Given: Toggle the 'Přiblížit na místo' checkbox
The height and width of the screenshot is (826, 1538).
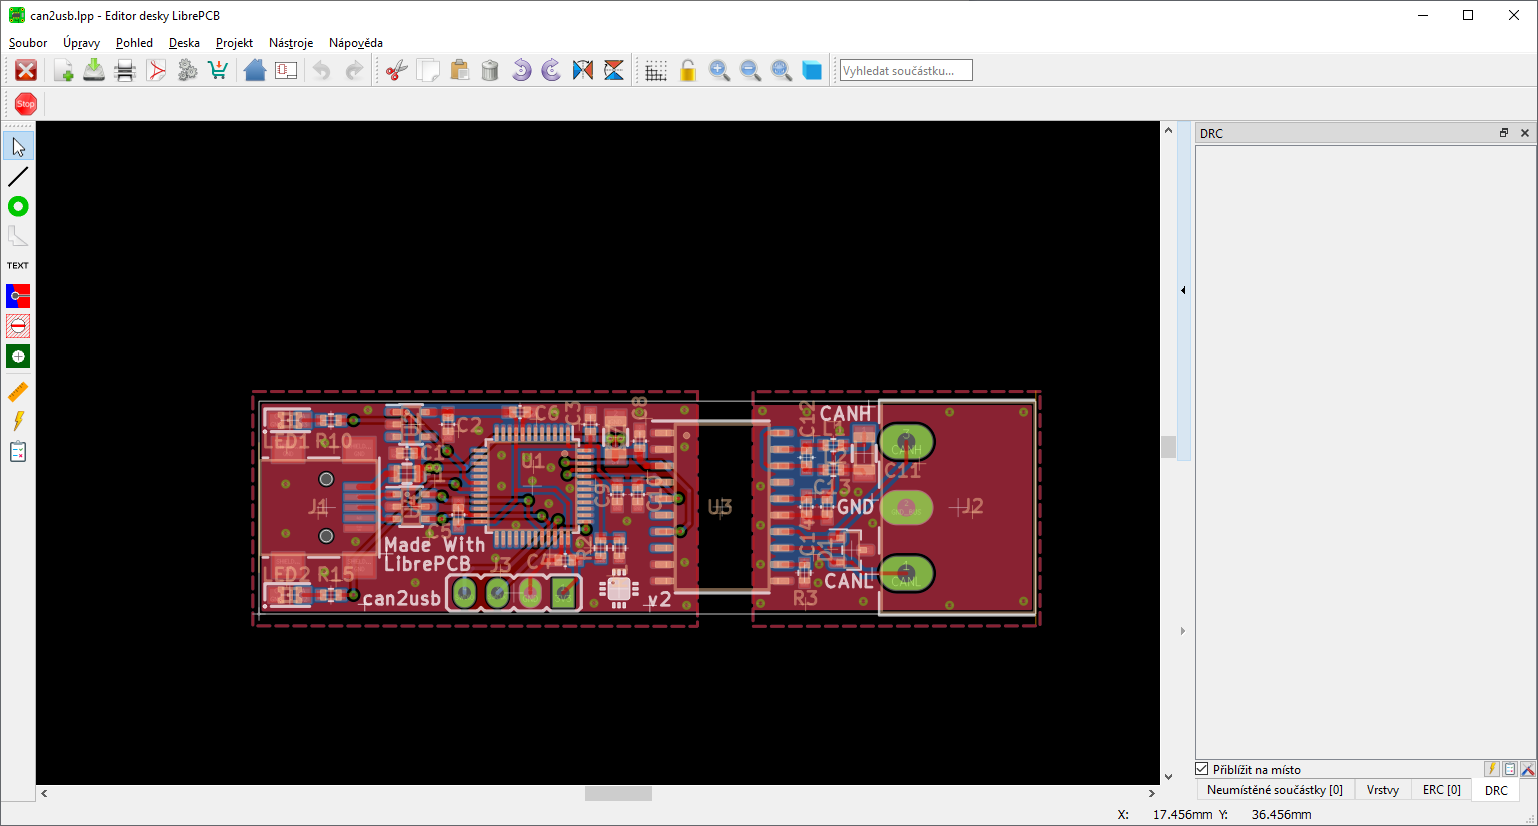Looking at the screenshot, I should [x=1202, y=769].
